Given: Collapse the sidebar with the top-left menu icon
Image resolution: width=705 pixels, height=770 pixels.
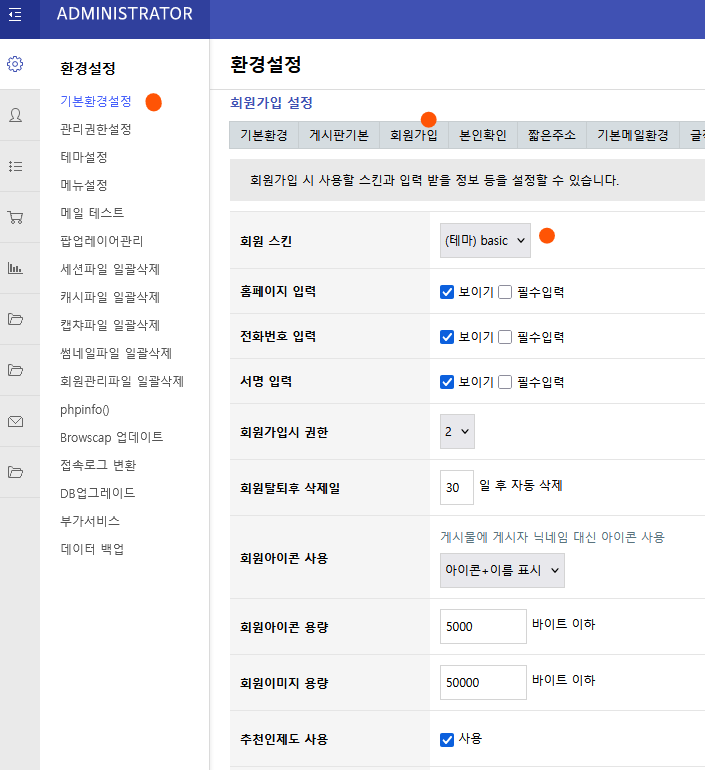Looking at the screenshot, I should (x=15, y=14).
